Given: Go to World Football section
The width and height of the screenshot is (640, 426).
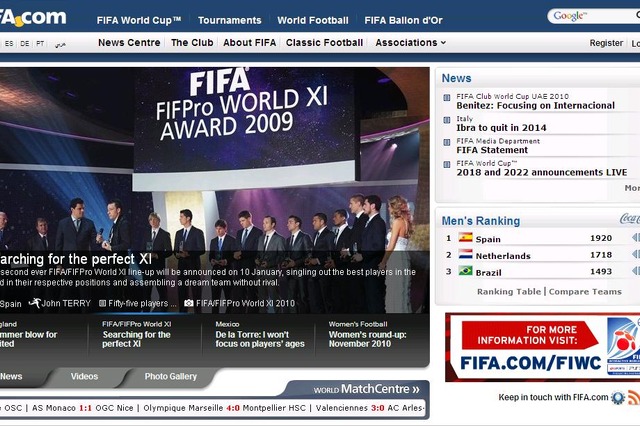Looking at the screenshot, I should tap(313, 20).
